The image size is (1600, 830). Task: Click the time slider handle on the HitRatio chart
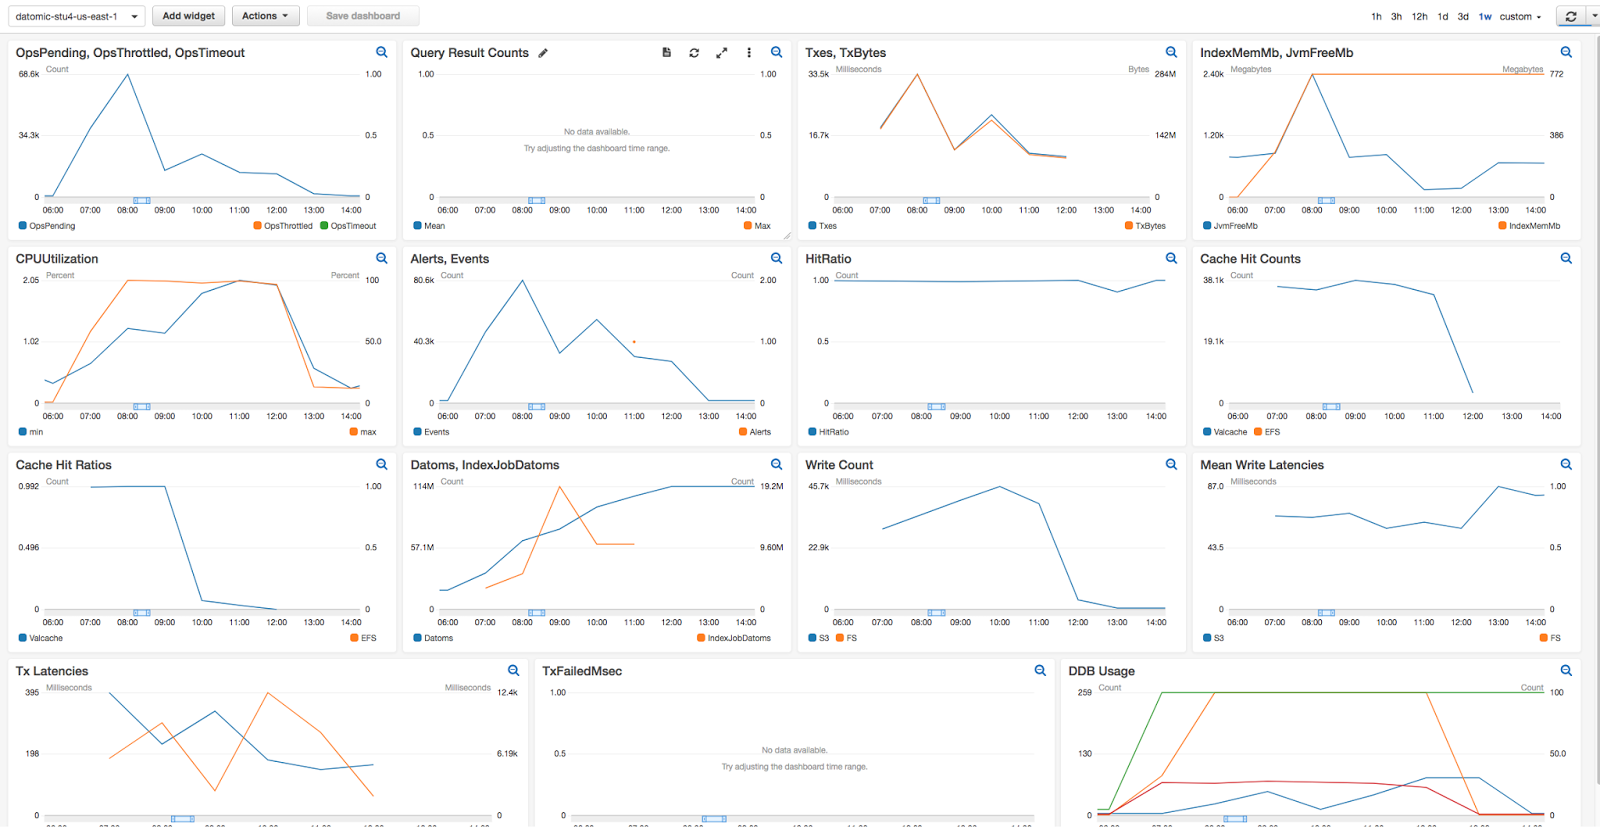pyautogui.click(x=936, y=407)
